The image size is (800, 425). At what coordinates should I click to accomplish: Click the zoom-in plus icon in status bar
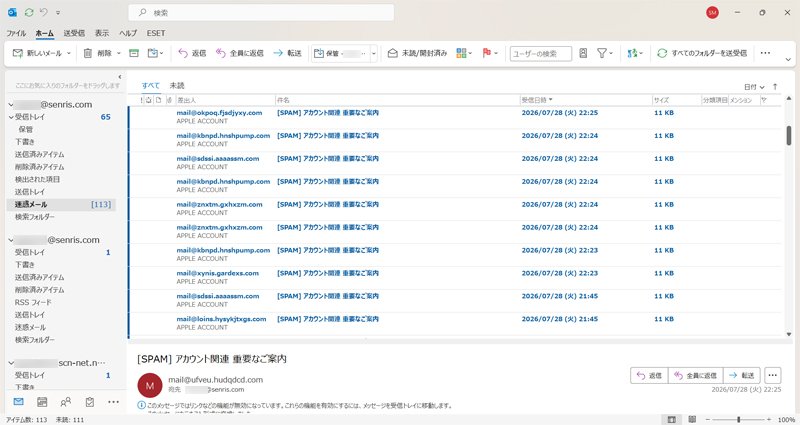(x=769, y=419)
